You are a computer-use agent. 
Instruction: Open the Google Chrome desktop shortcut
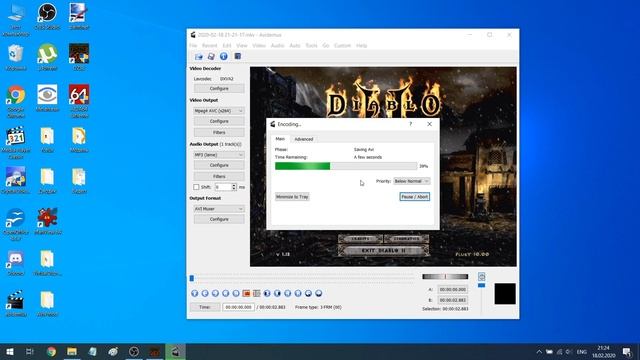coord(16,101)
